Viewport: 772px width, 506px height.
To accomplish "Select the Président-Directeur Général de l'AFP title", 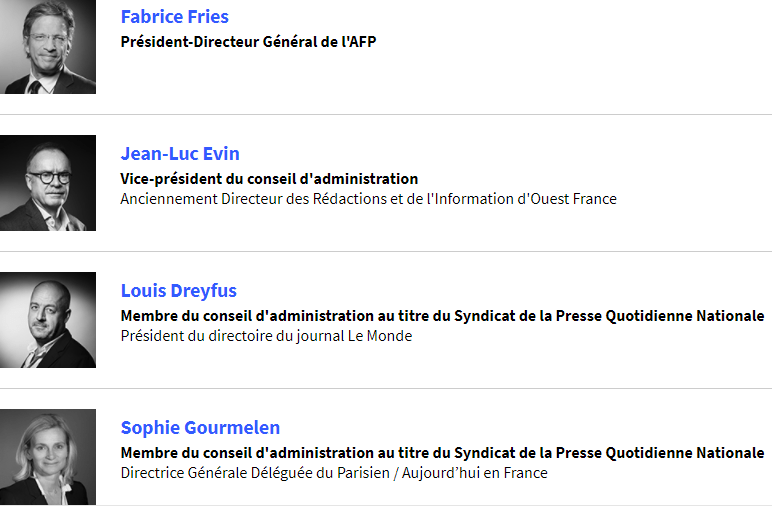I will pos(248,42).
